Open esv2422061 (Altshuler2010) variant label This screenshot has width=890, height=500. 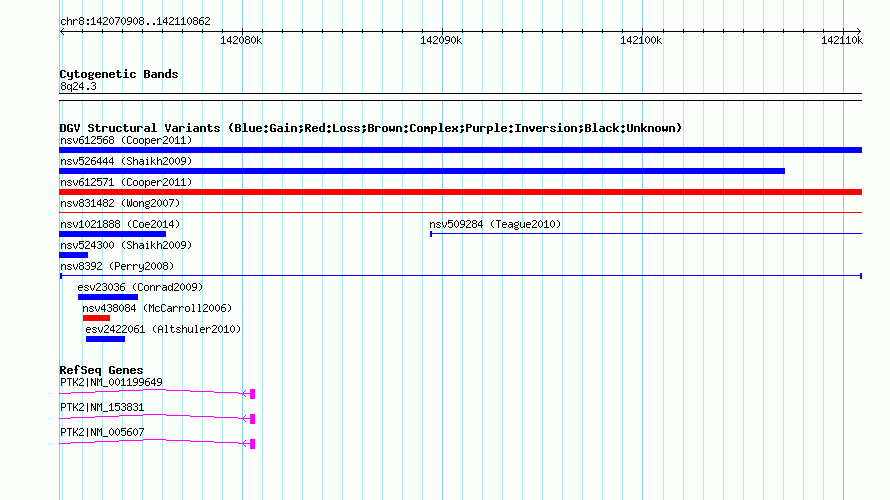point(163,329)
